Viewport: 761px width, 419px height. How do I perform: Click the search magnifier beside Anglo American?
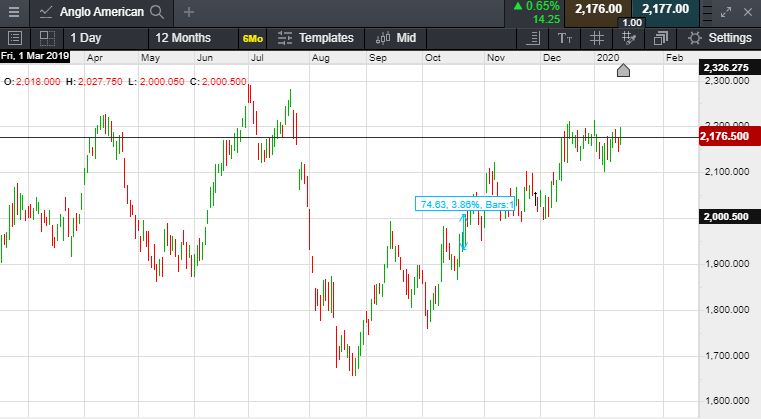point(157,12)
